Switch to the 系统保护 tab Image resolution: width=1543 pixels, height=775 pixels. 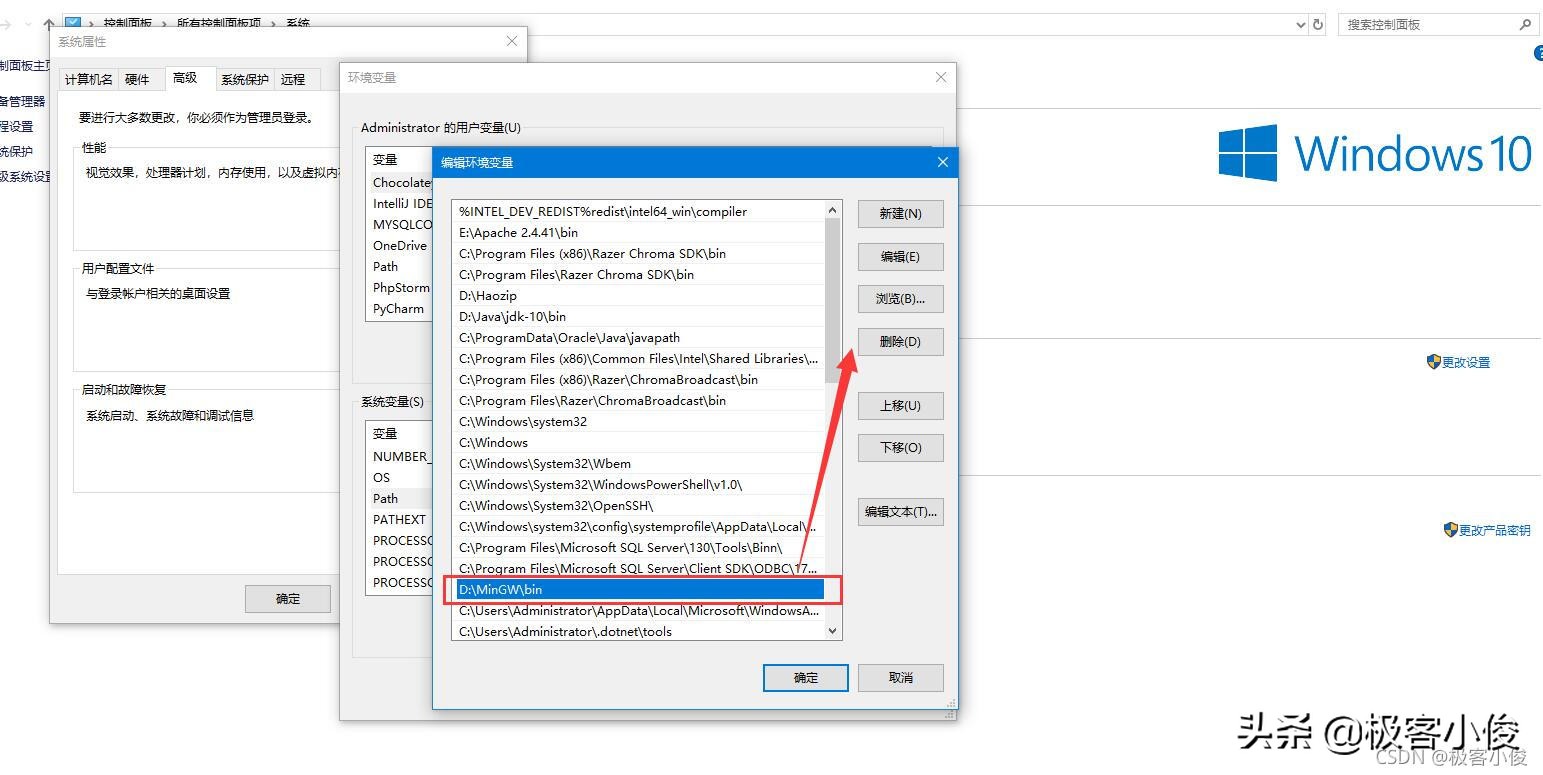click(243, 78)
